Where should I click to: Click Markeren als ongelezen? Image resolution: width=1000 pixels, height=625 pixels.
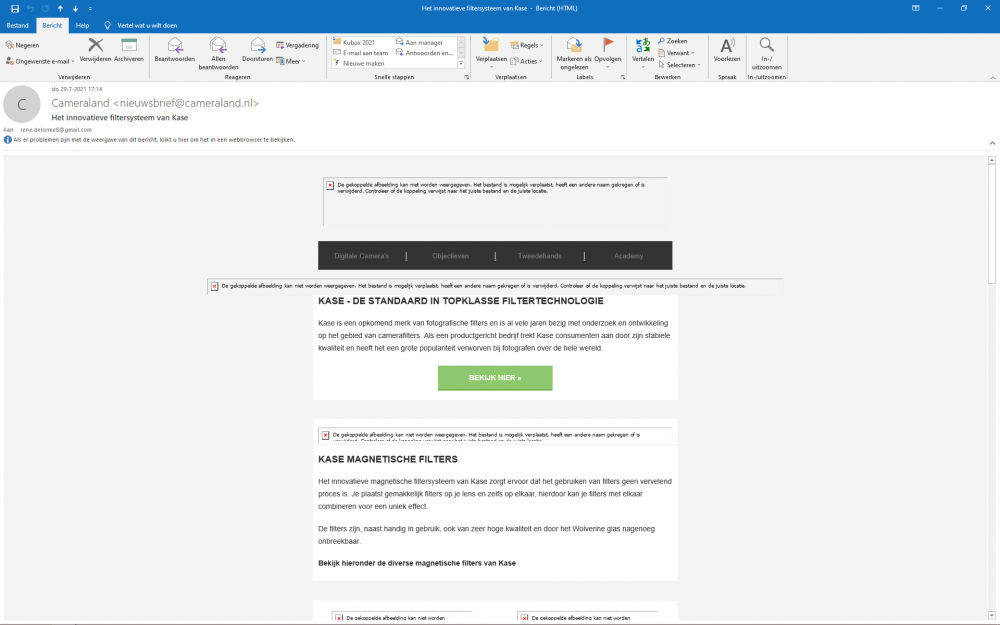pyautogui.click(x=574, y=53)
